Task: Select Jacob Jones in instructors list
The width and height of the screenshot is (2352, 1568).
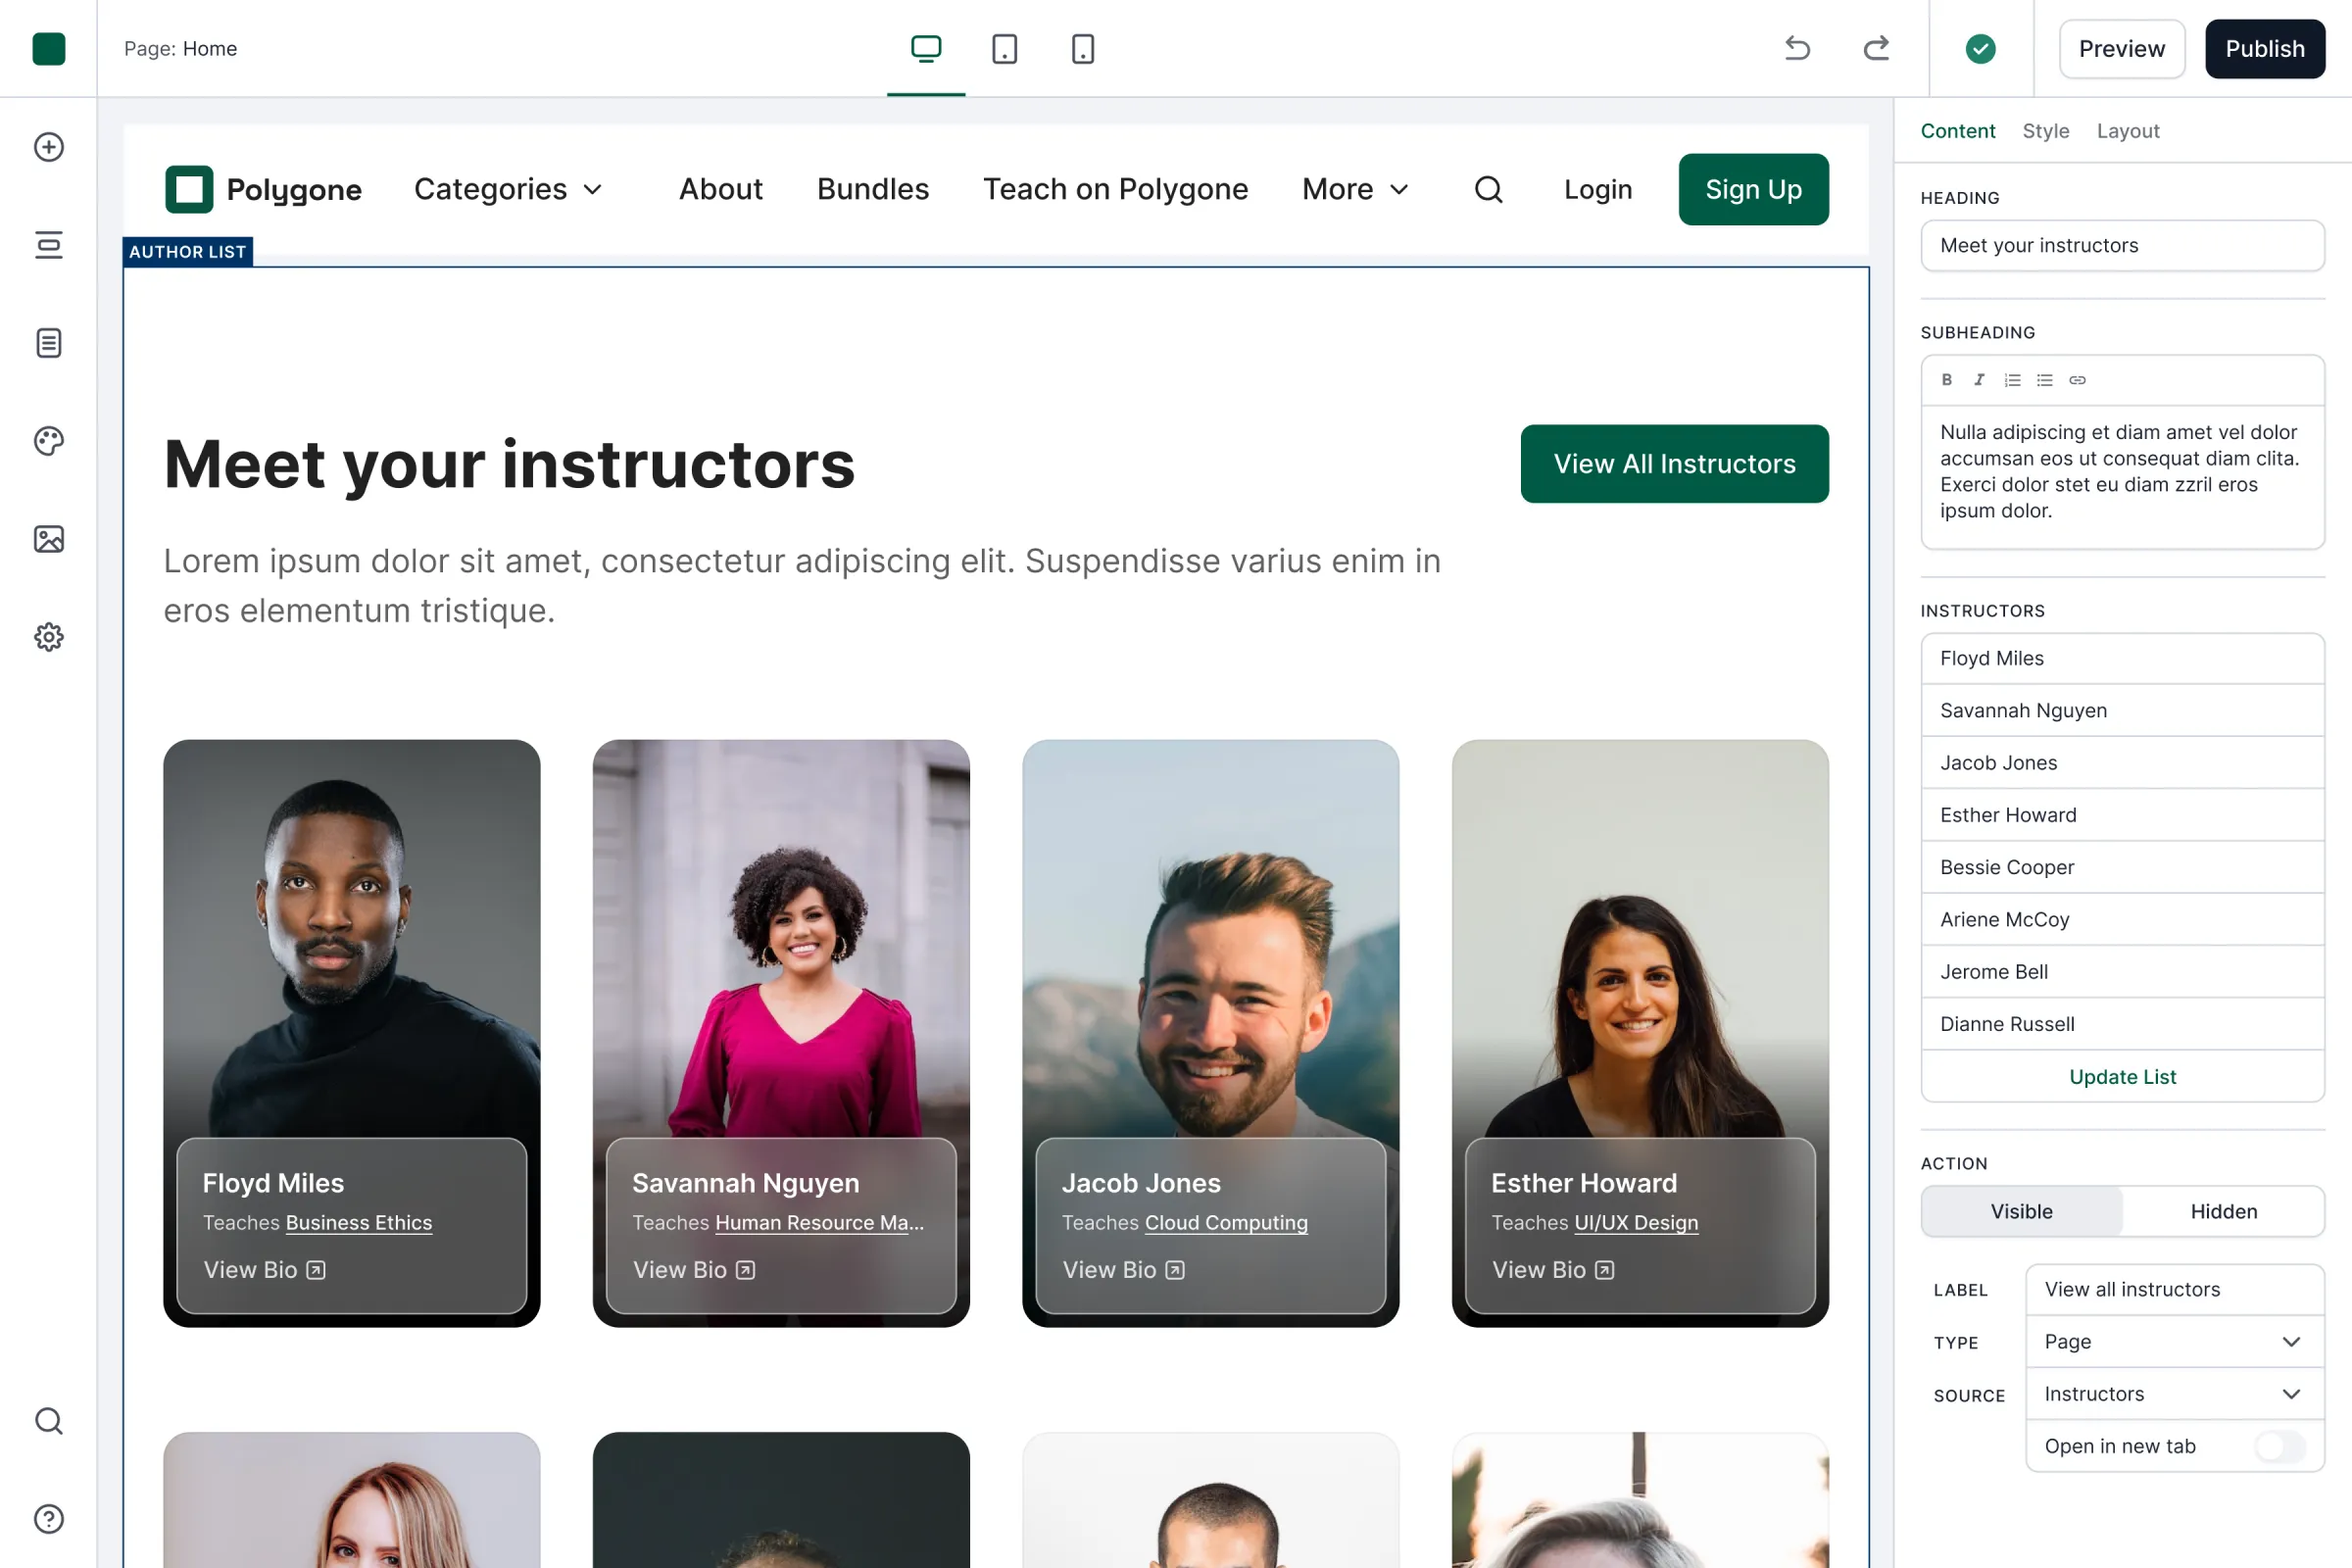Action: 2122,762
